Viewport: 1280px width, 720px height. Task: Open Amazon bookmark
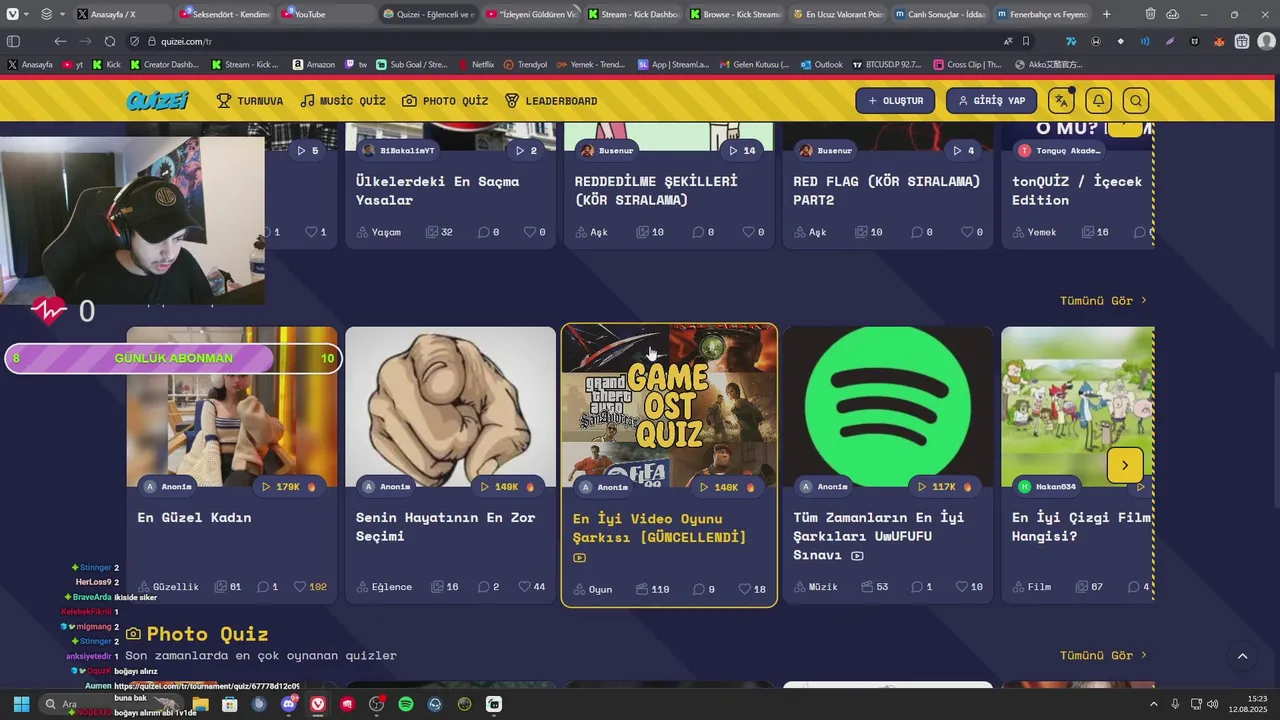pos(314,64)
